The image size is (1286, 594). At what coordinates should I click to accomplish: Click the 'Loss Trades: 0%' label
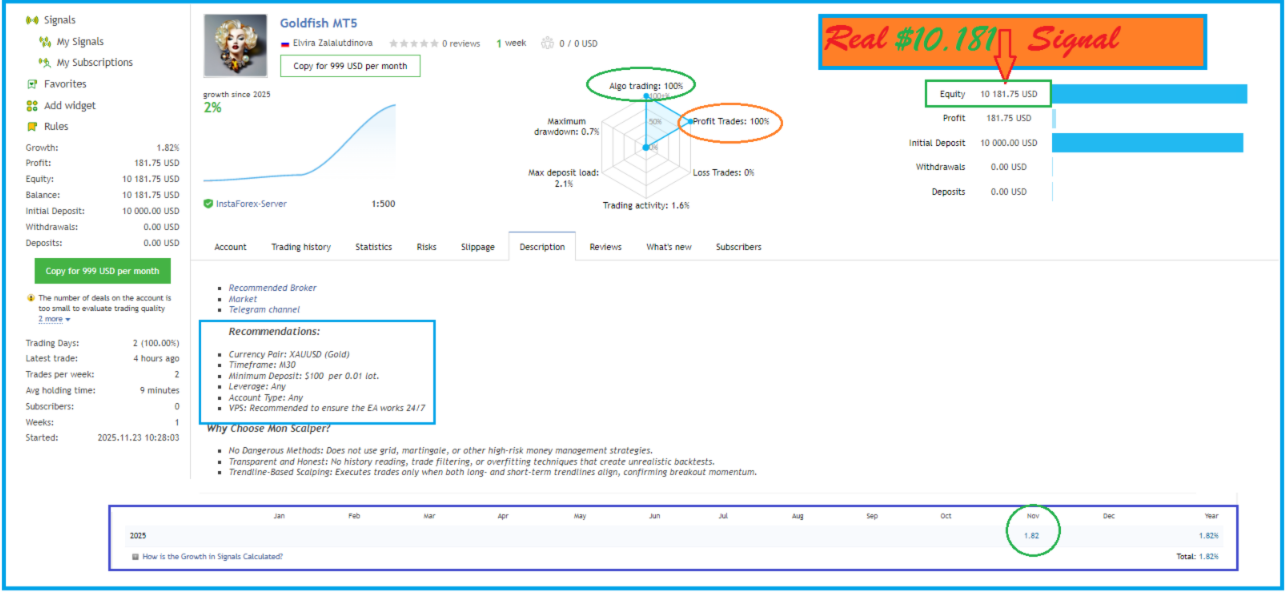pos(723,173)
